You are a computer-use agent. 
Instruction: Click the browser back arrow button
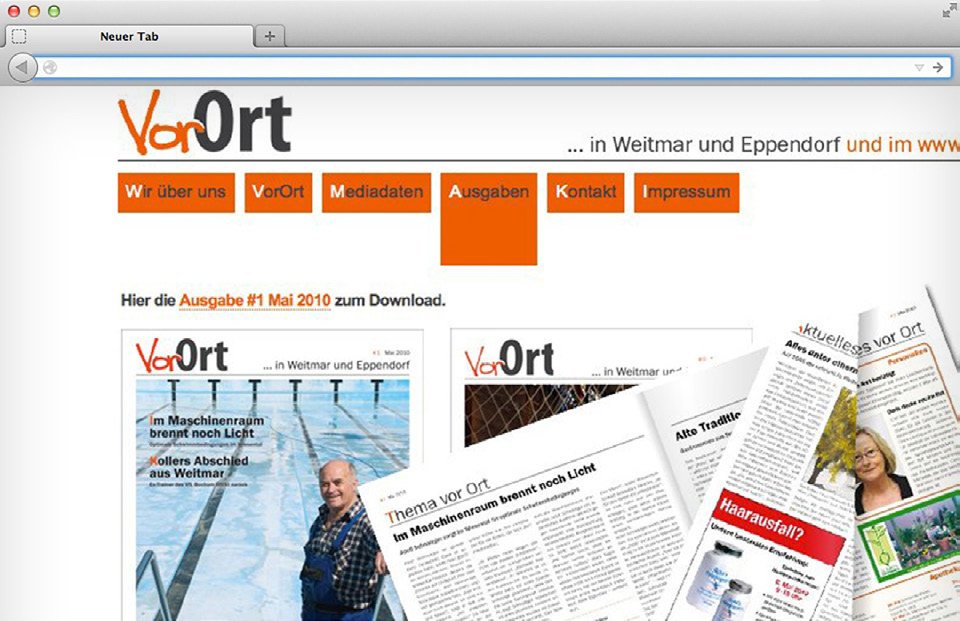(21, 67)
